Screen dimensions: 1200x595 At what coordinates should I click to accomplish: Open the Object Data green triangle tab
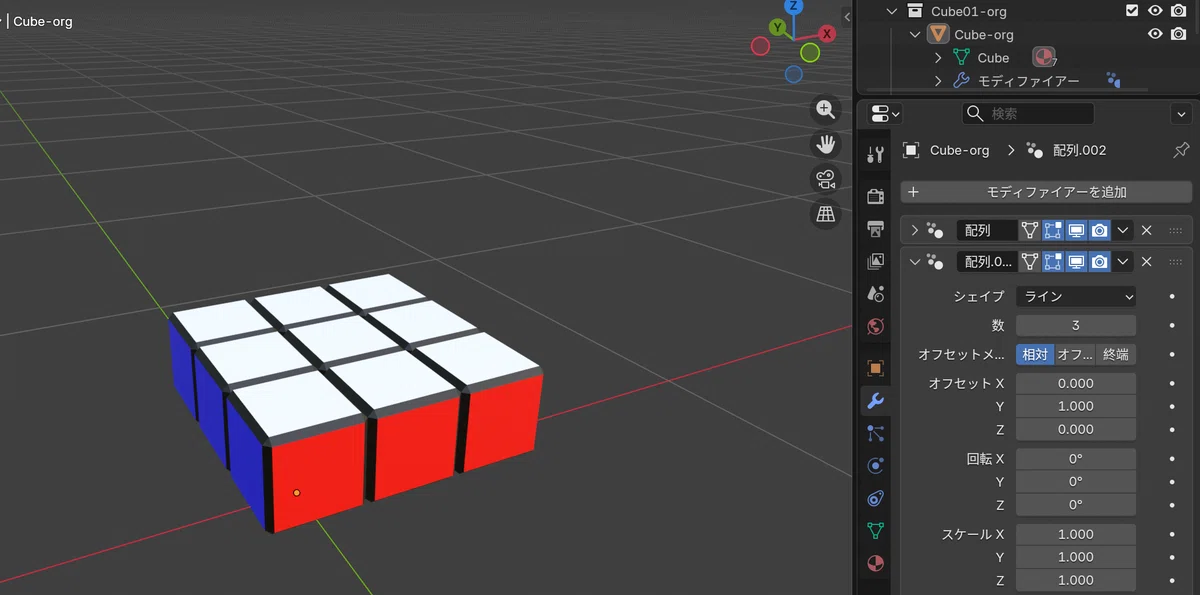pos(876,530)
